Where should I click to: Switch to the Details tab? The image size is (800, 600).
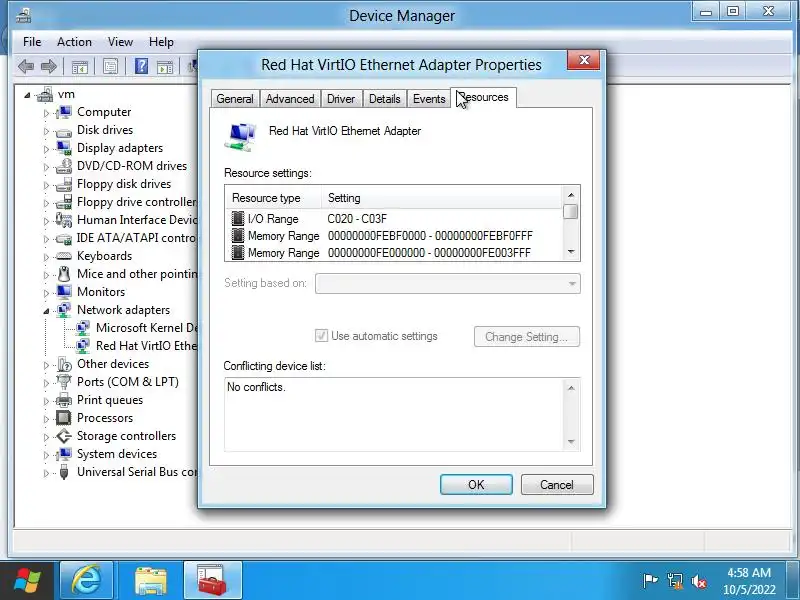point(385,98)
